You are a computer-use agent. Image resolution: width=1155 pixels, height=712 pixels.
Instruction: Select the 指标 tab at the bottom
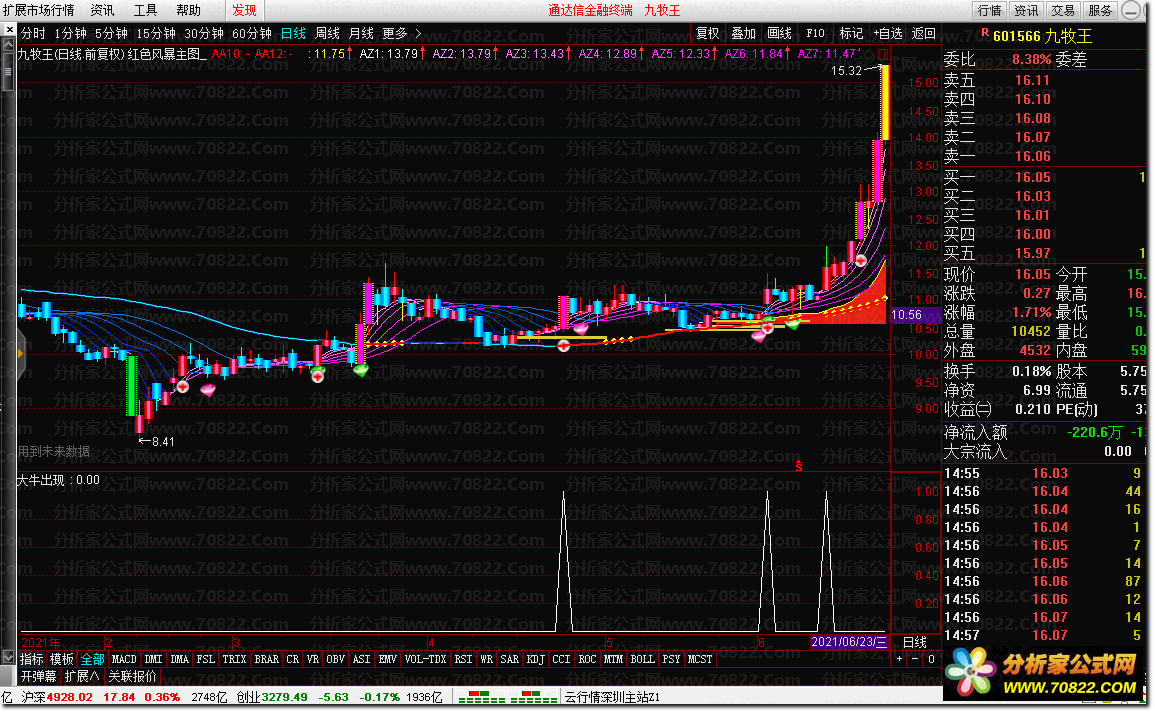(32, 659)
